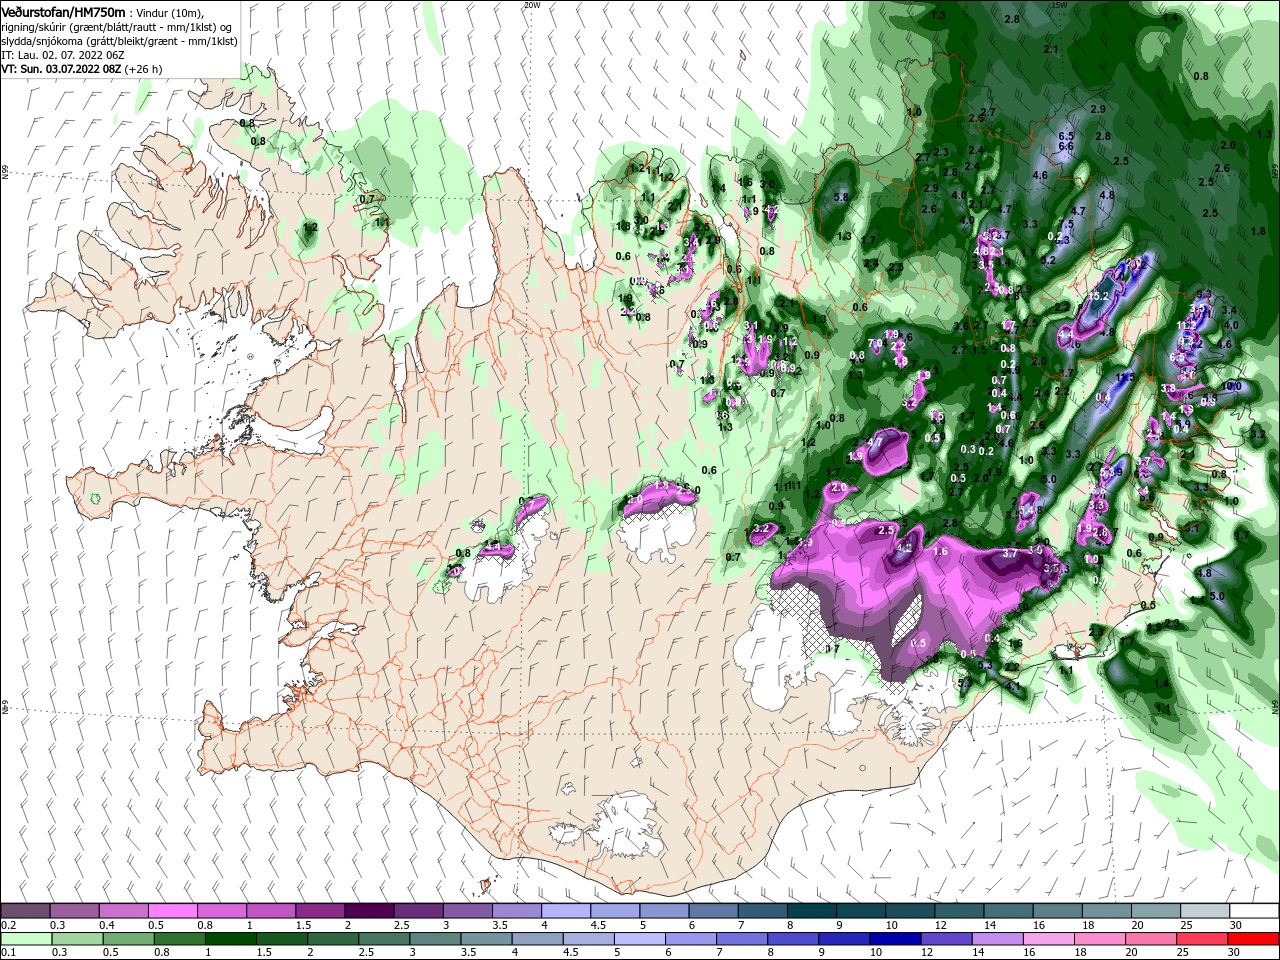1280x960 pixels.
Task: Click the 'VT: Sun. 03.07.2022 08Z' valid time
Action: click(x=61, y=70)
